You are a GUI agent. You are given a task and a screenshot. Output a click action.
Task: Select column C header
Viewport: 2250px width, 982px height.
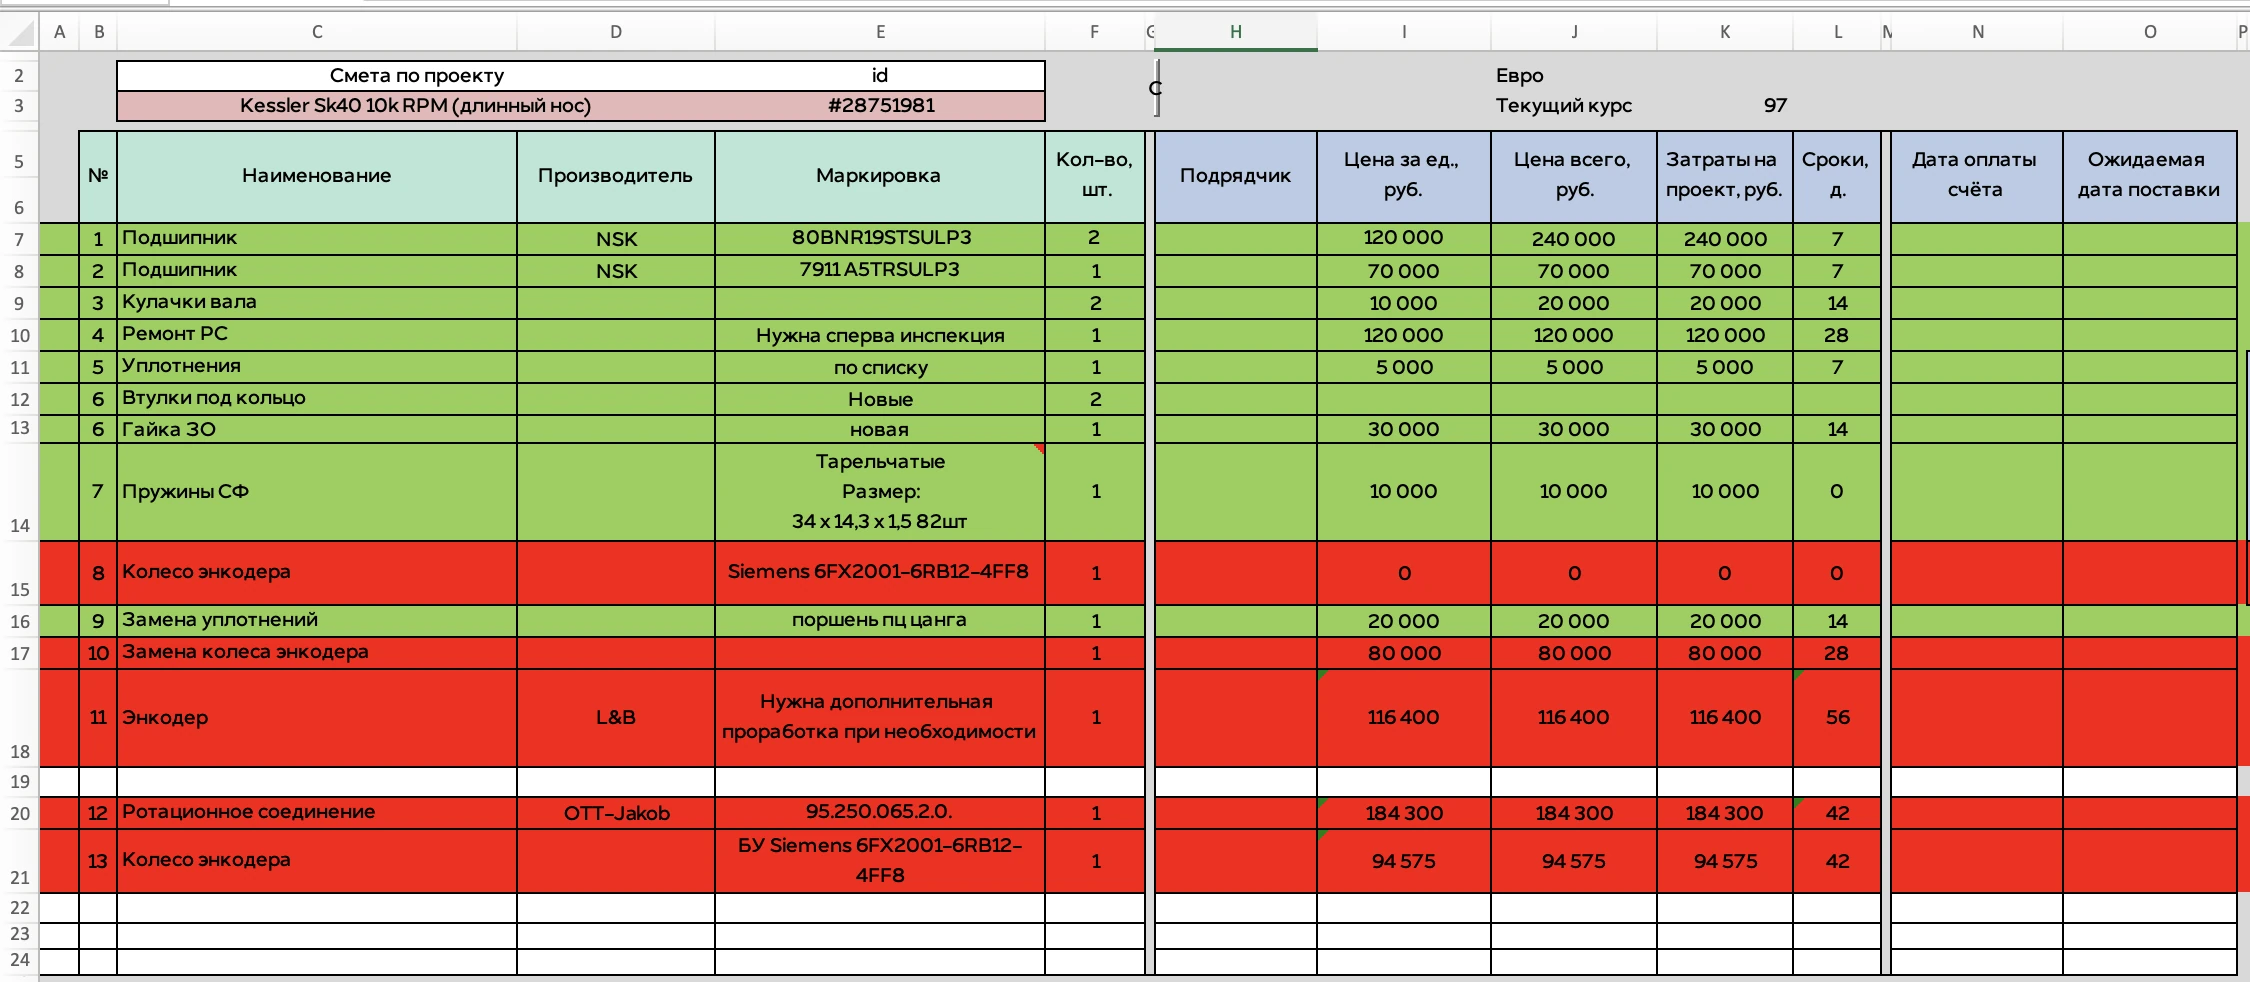pyautogui.click(x=317, y=32)
